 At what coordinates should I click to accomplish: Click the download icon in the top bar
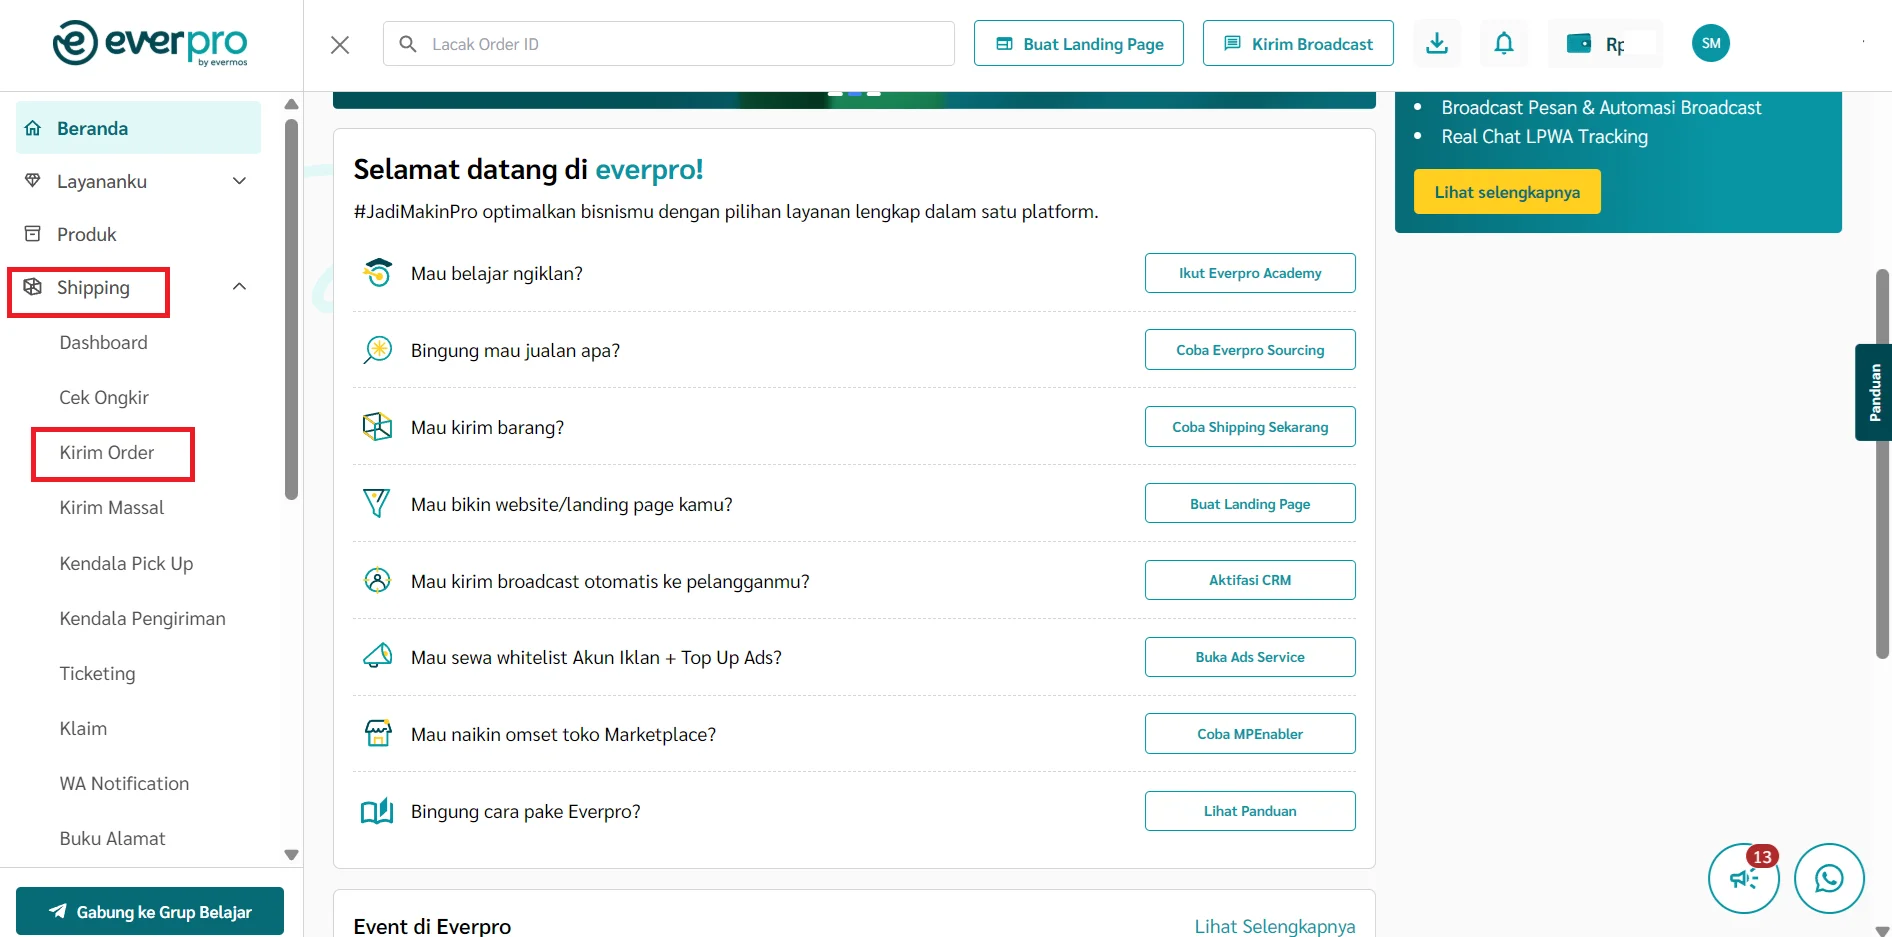tap(1437, 43)
